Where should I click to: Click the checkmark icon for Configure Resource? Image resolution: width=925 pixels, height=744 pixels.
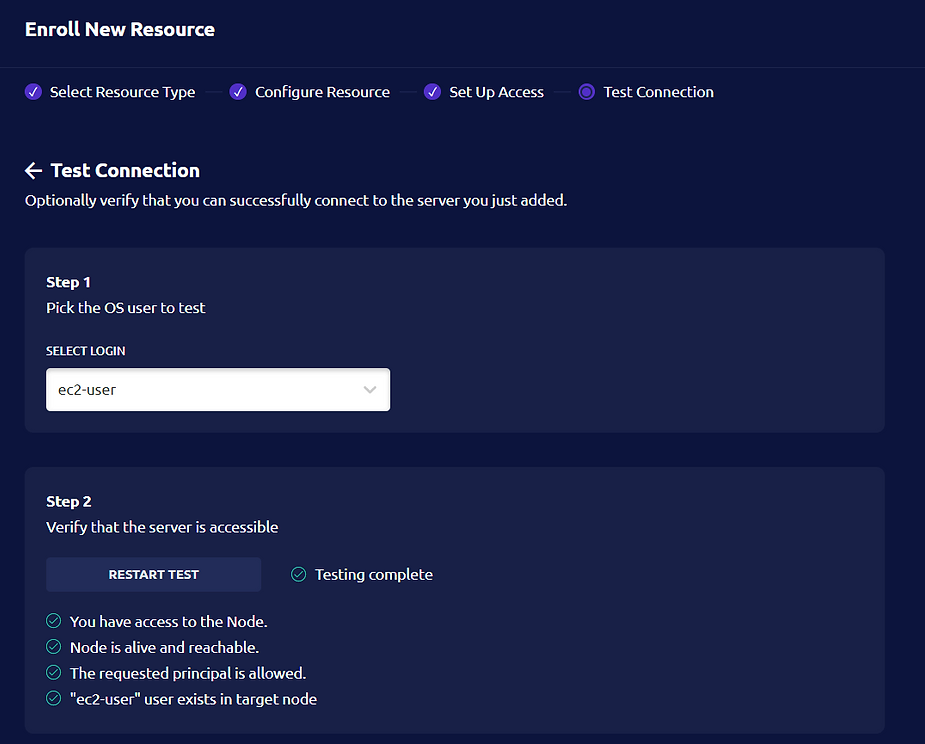[238, 92]
